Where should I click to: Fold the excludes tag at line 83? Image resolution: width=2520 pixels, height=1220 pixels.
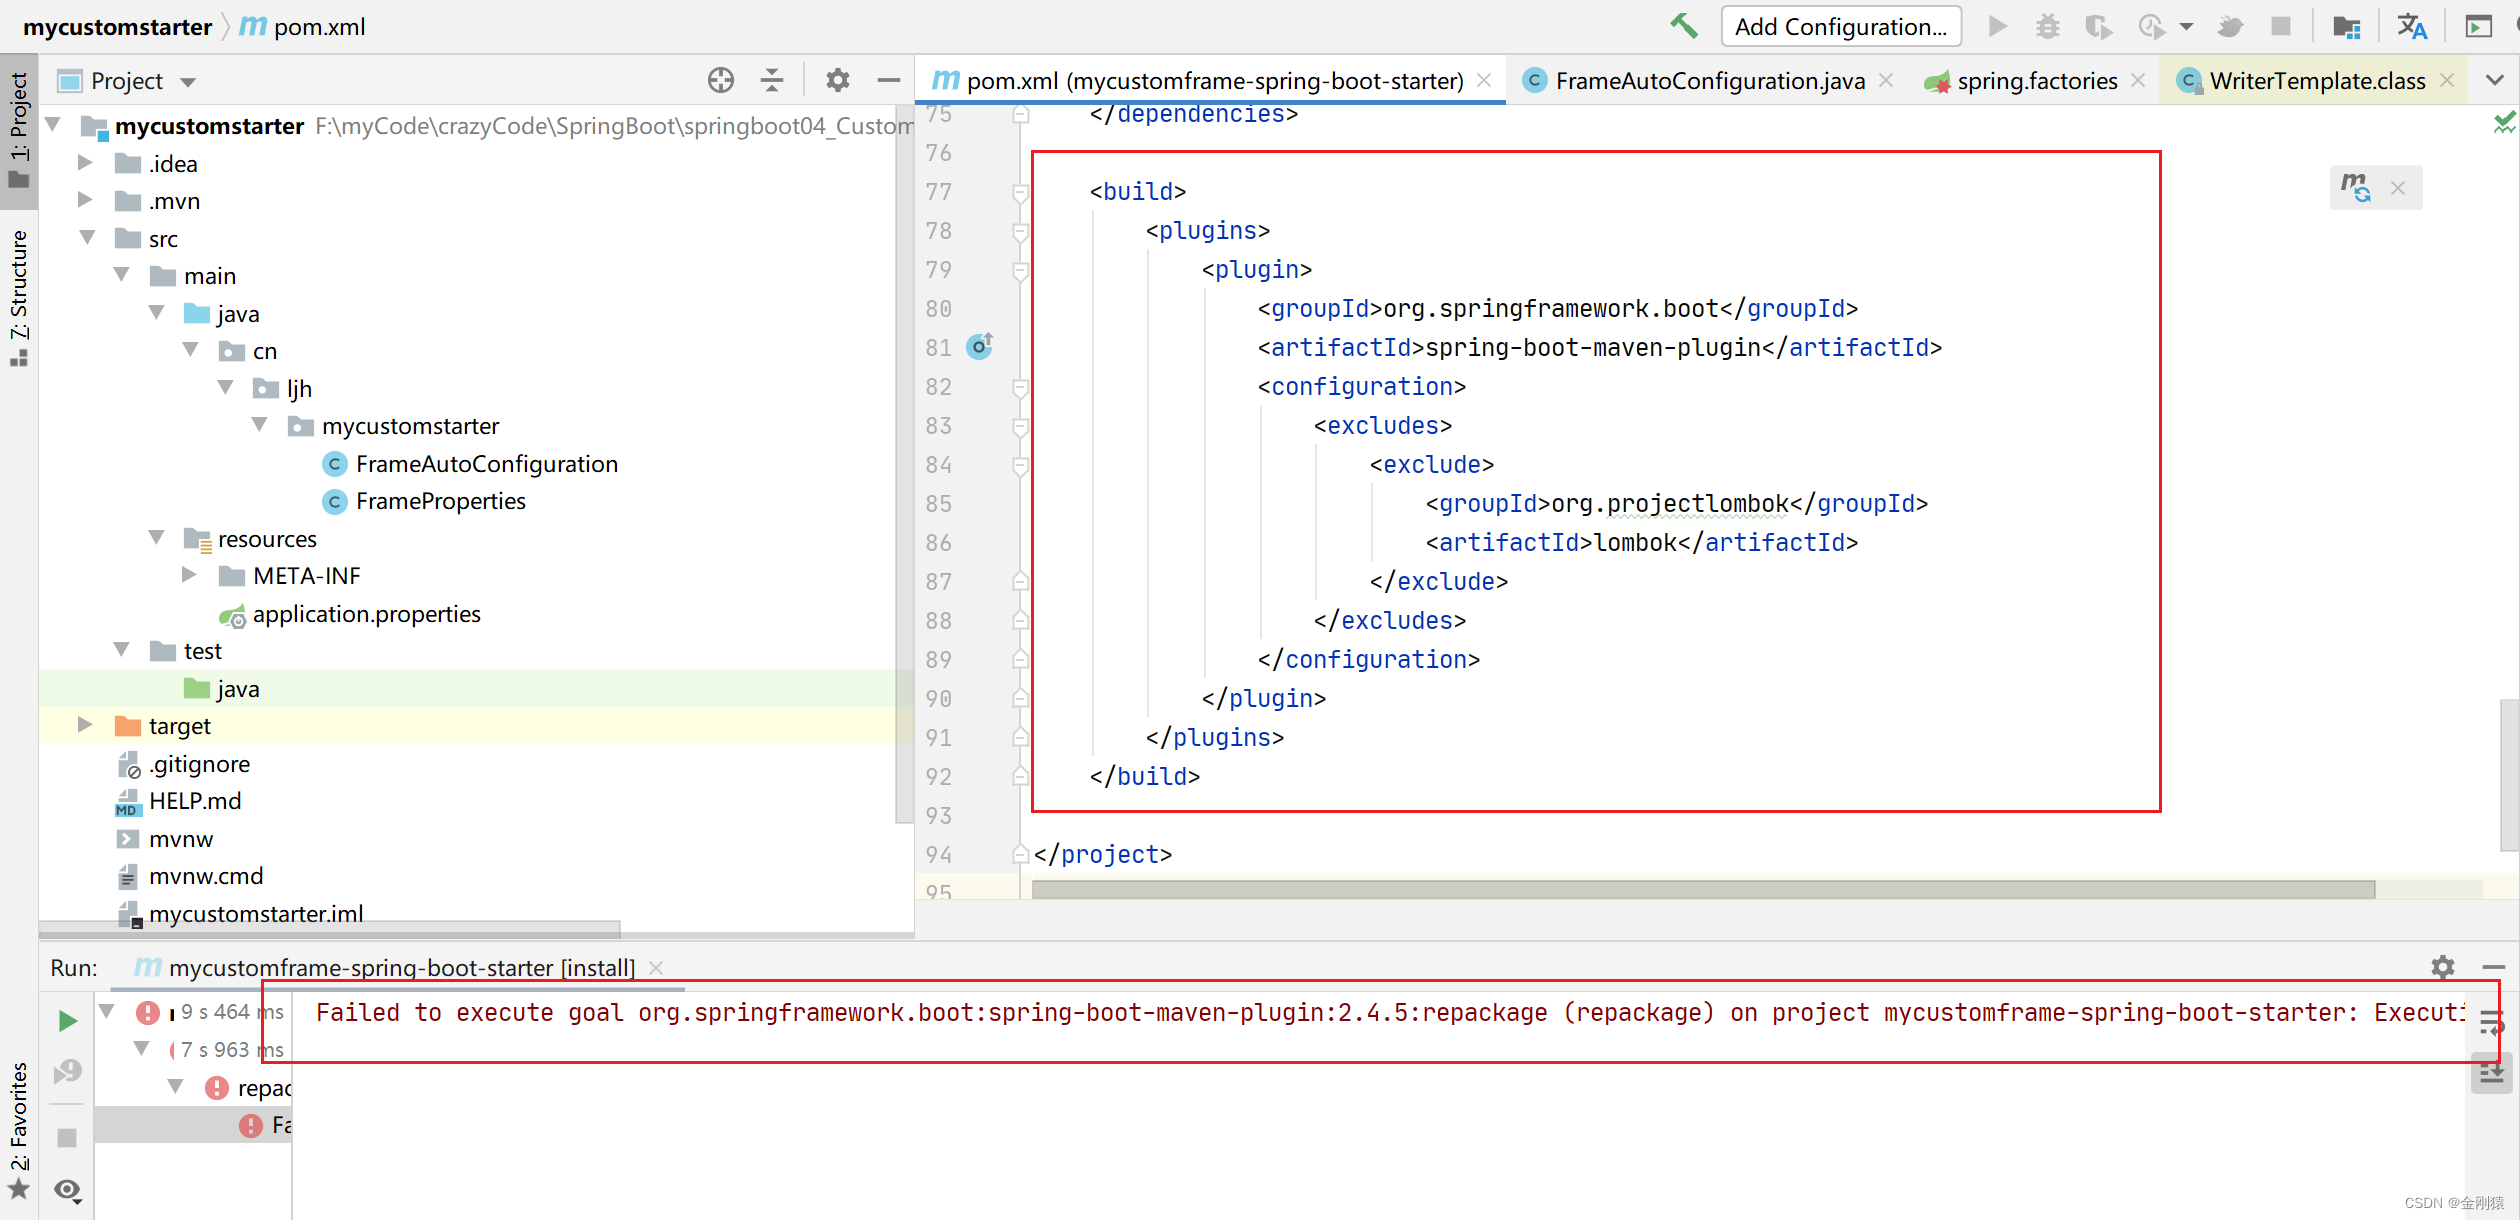[1020, 426]
